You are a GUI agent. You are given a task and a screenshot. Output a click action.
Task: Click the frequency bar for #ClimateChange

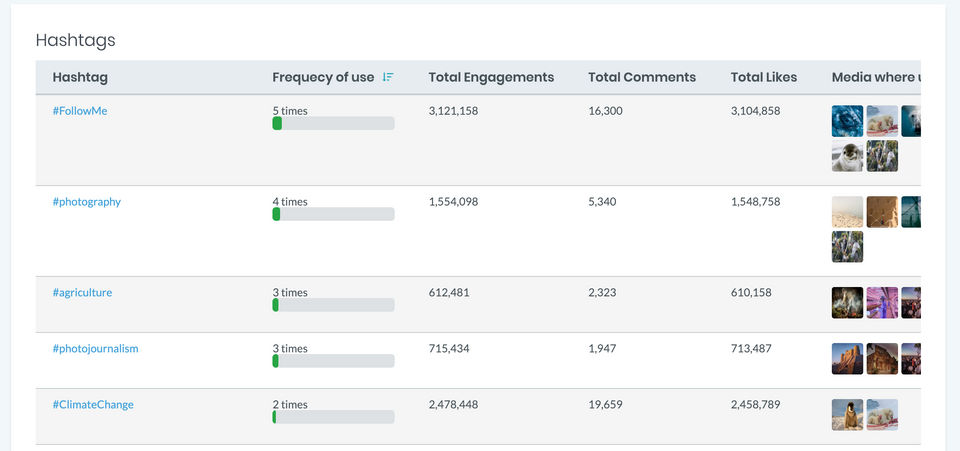(333, 417)
